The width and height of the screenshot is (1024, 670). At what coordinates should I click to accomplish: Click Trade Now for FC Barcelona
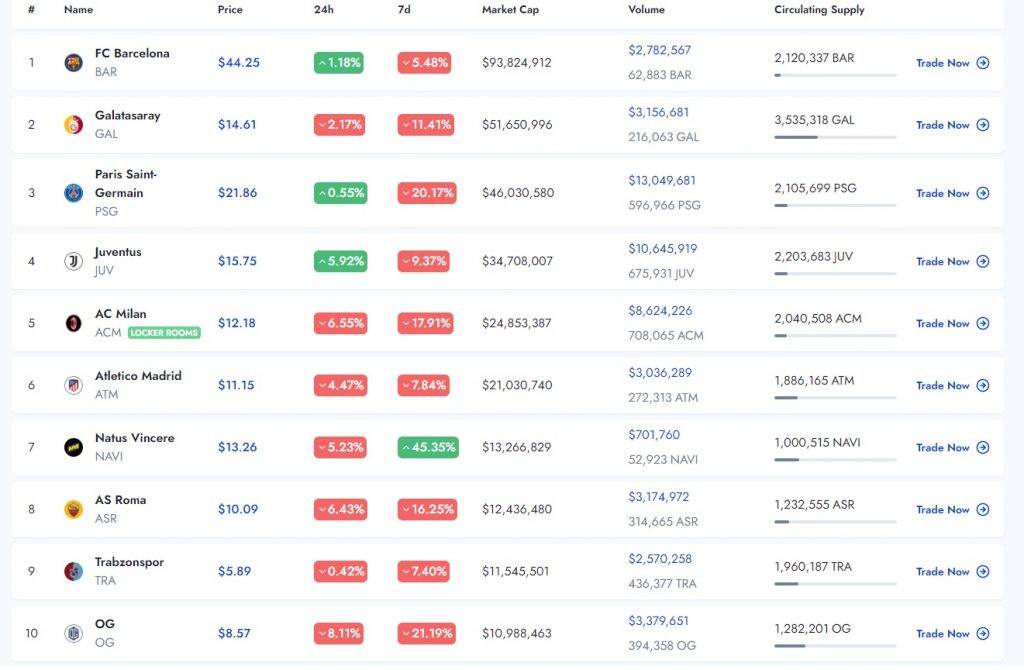(x=952, y=63)
